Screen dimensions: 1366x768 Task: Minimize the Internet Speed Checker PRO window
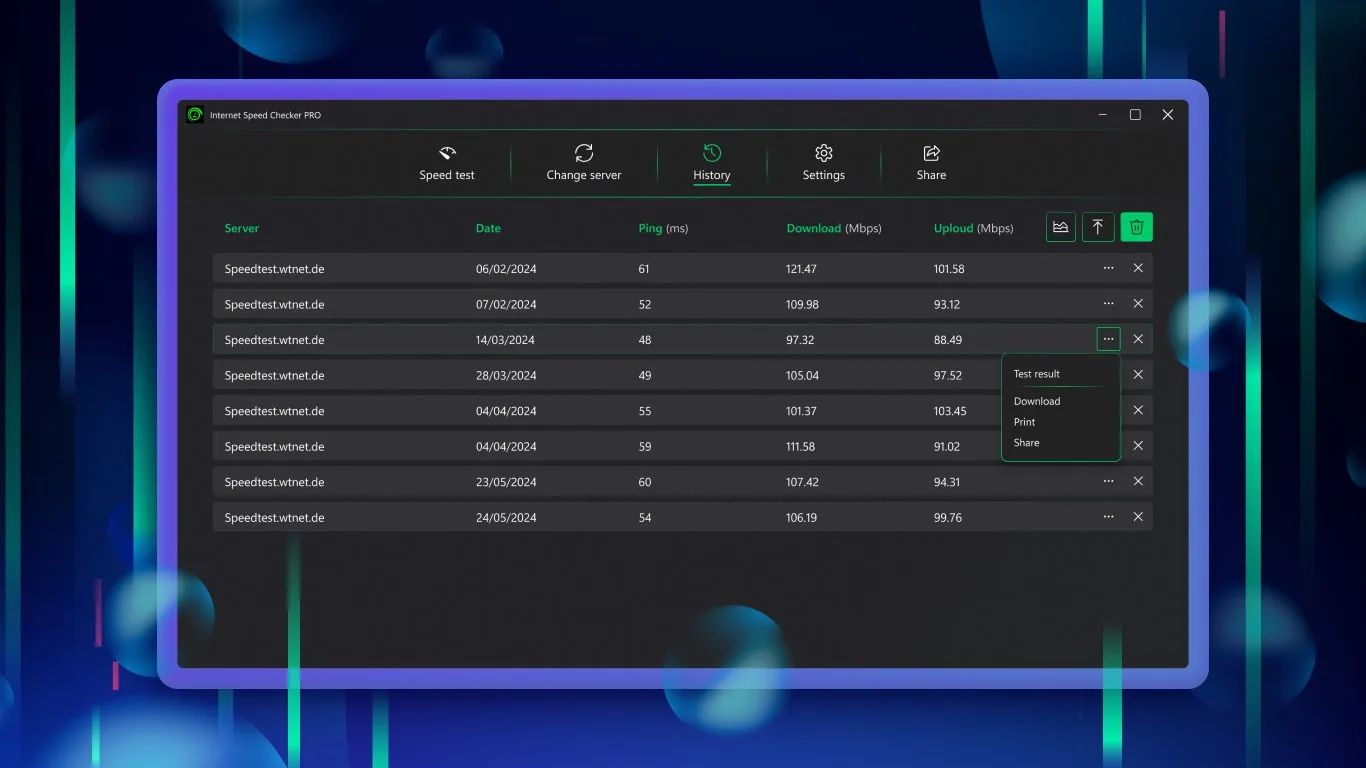tap(1103, 115)
